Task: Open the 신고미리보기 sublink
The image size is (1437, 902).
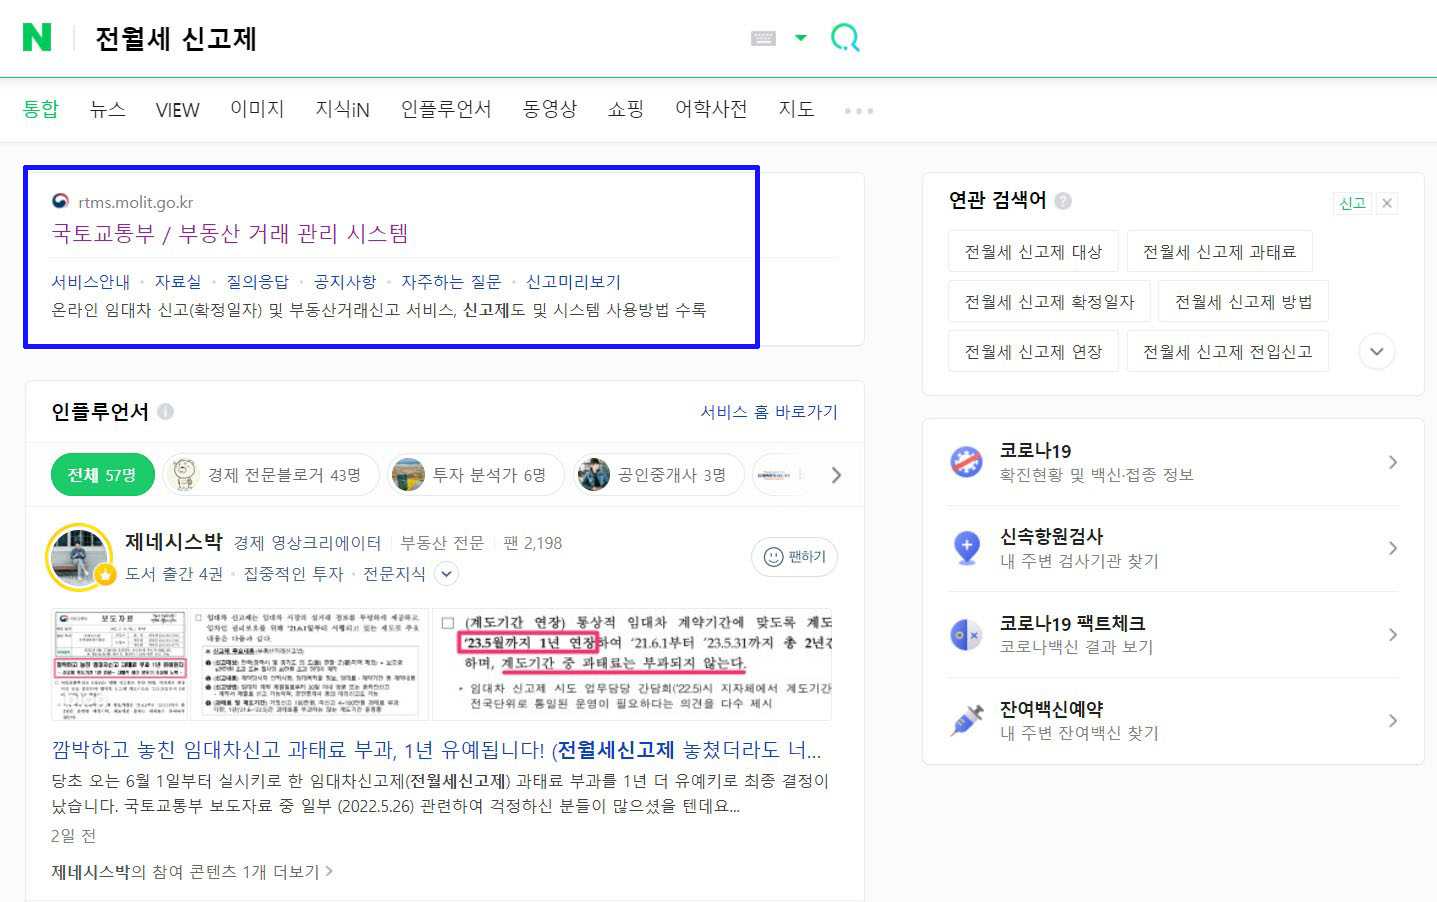Action: (x=573, y=282)
